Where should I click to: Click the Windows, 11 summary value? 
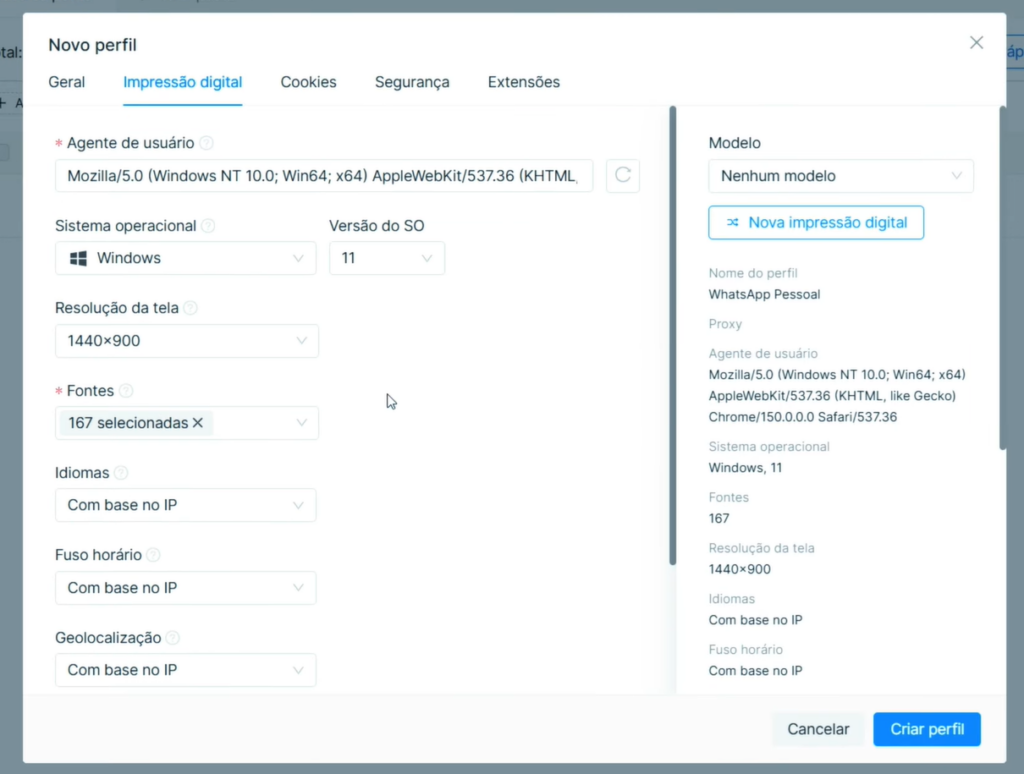(x=745, y=468)
